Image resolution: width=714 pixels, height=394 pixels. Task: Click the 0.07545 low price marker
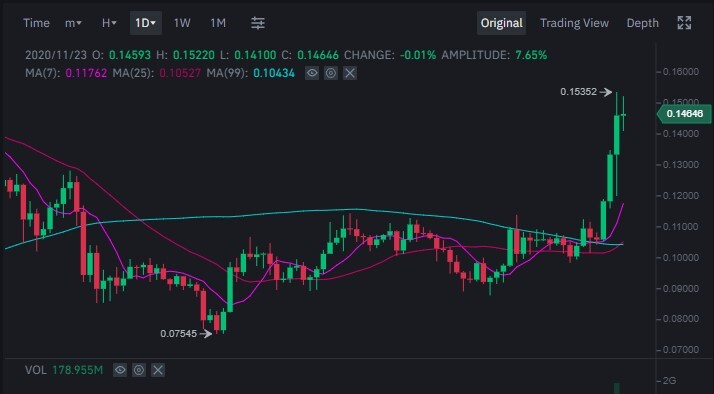point(186,334)
